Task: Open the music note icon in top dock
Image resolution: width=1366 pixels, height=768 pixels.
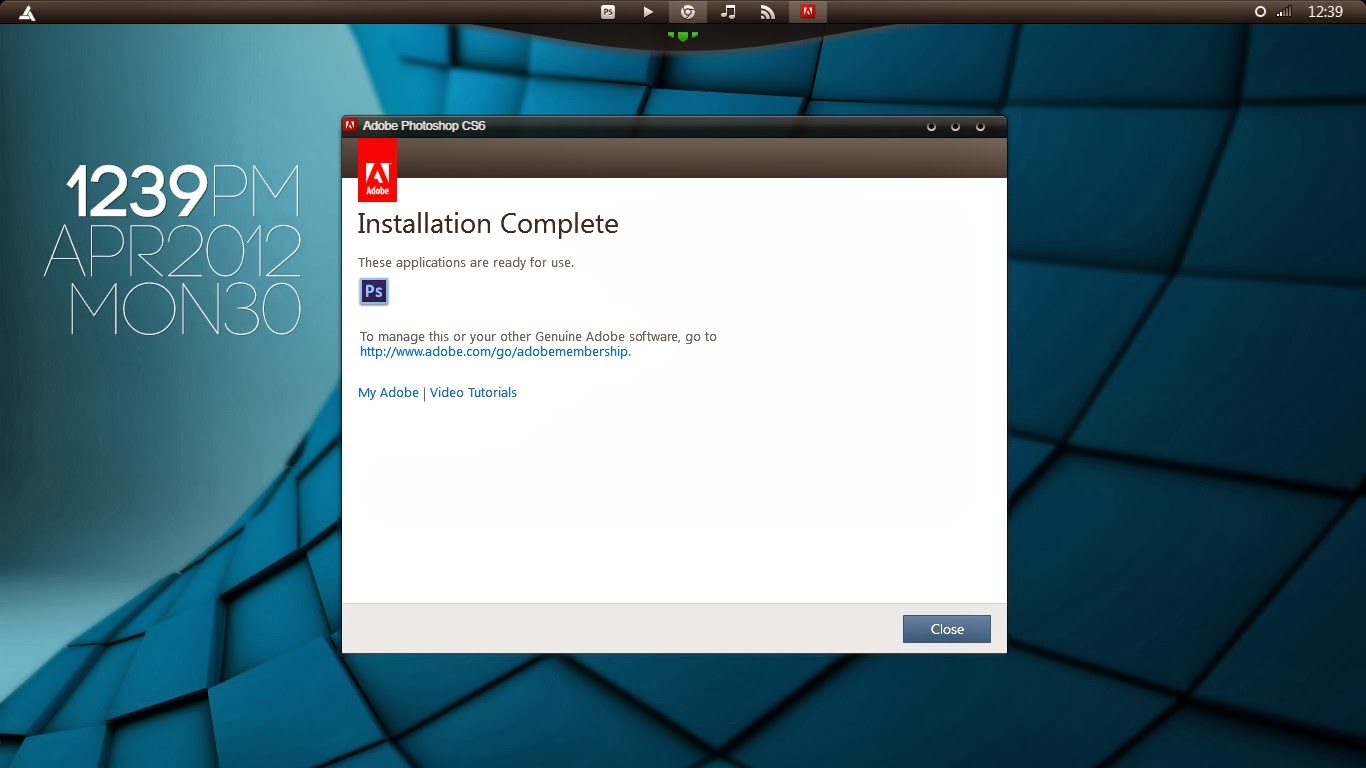Action: tap(728, 12)
